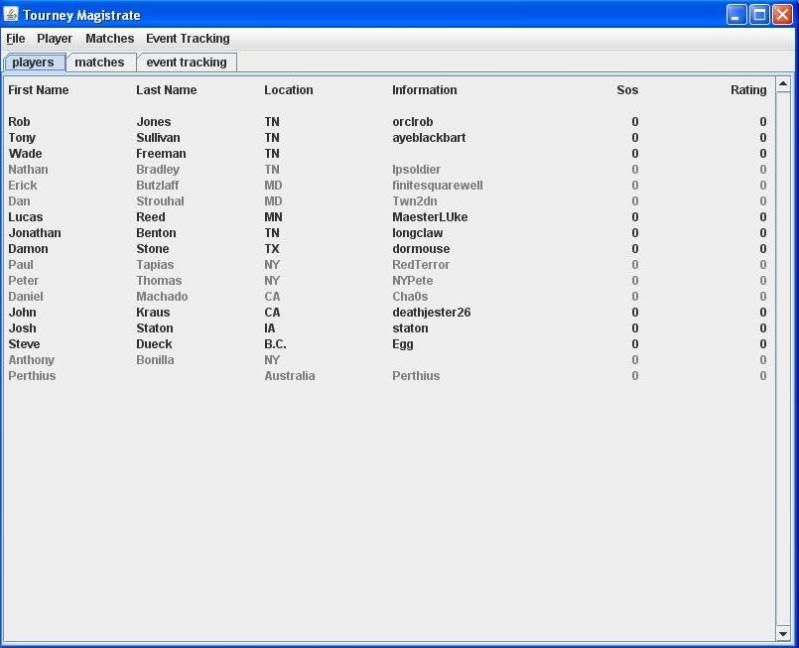Select the players tab
This screenshot has width=799, height=648.
click(x=33, y=62)
